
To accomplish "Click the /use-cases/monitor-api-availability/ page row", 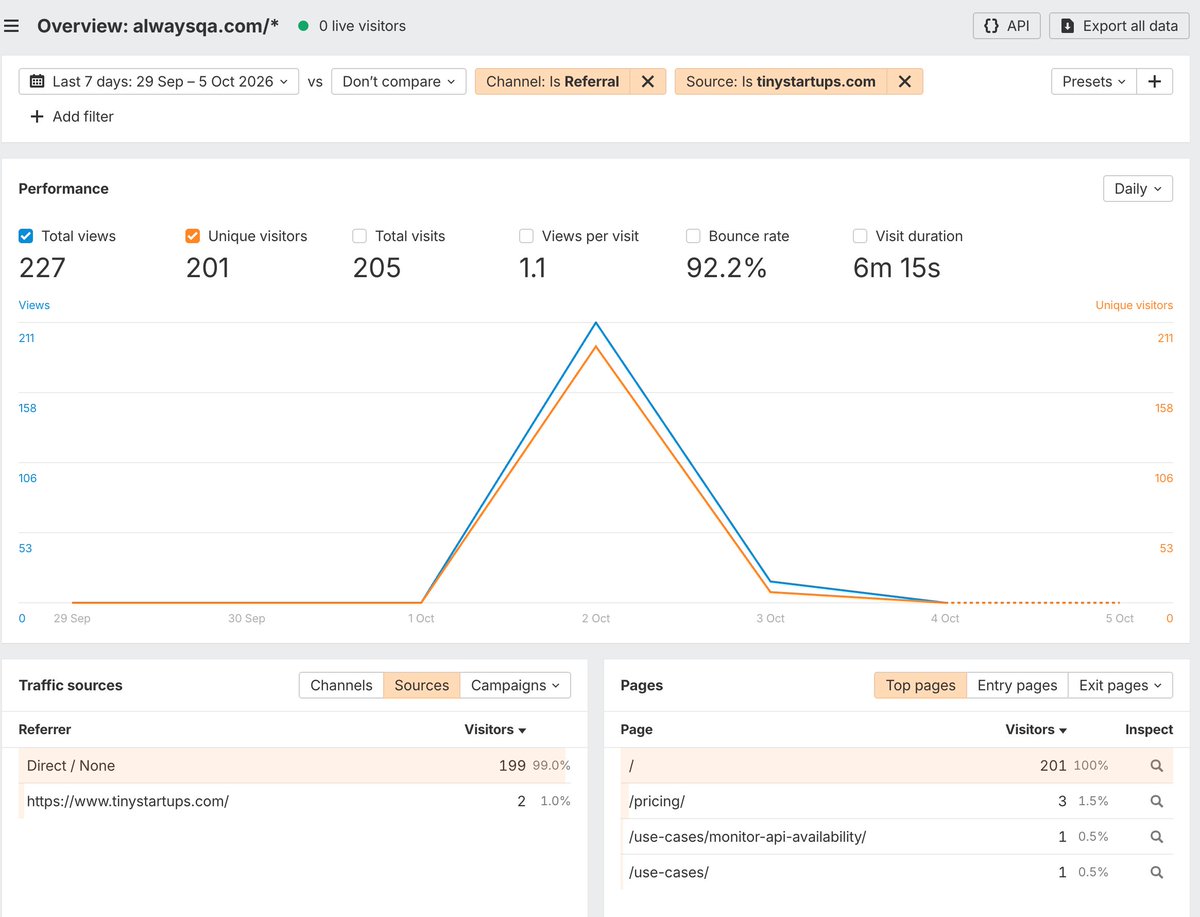I will point(896,837).
